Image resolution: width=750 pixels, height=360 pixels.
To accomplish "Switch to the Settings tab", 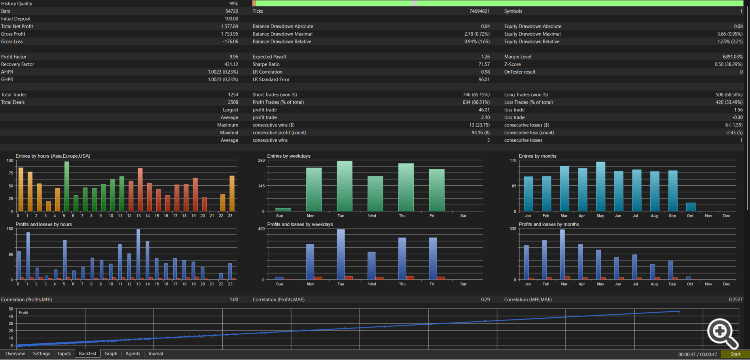I will click(x=42, y=354).
